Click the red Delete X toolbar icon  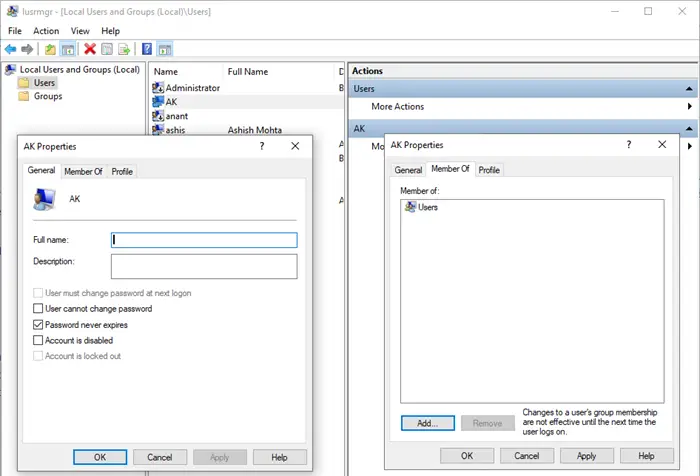[x=90, y=49]
